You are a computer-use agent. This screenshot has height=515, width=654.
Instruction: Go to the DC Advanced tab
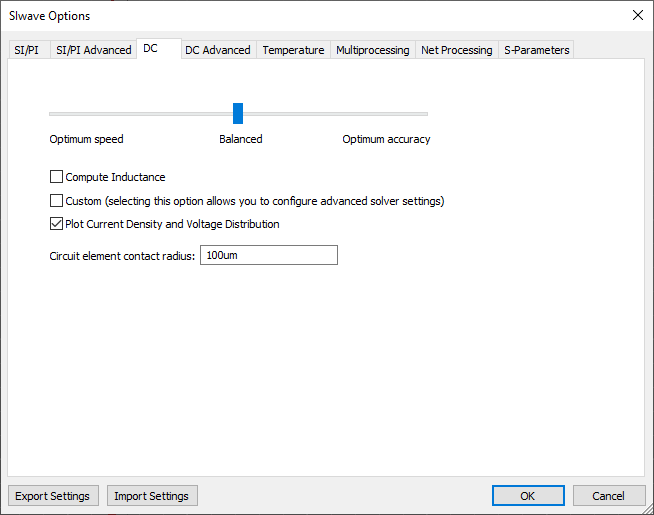[217, 50]
